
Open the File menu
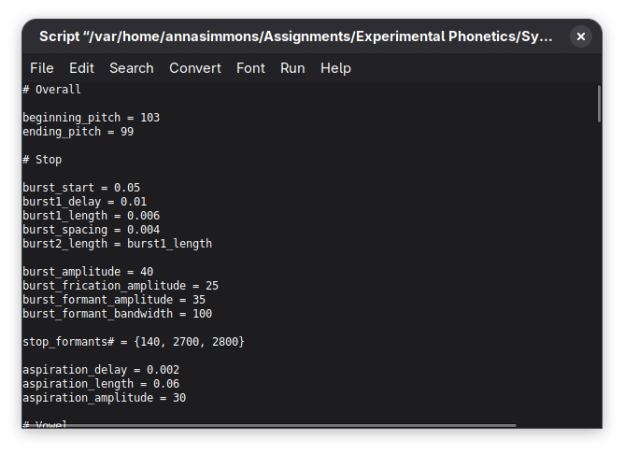point(42,68)
